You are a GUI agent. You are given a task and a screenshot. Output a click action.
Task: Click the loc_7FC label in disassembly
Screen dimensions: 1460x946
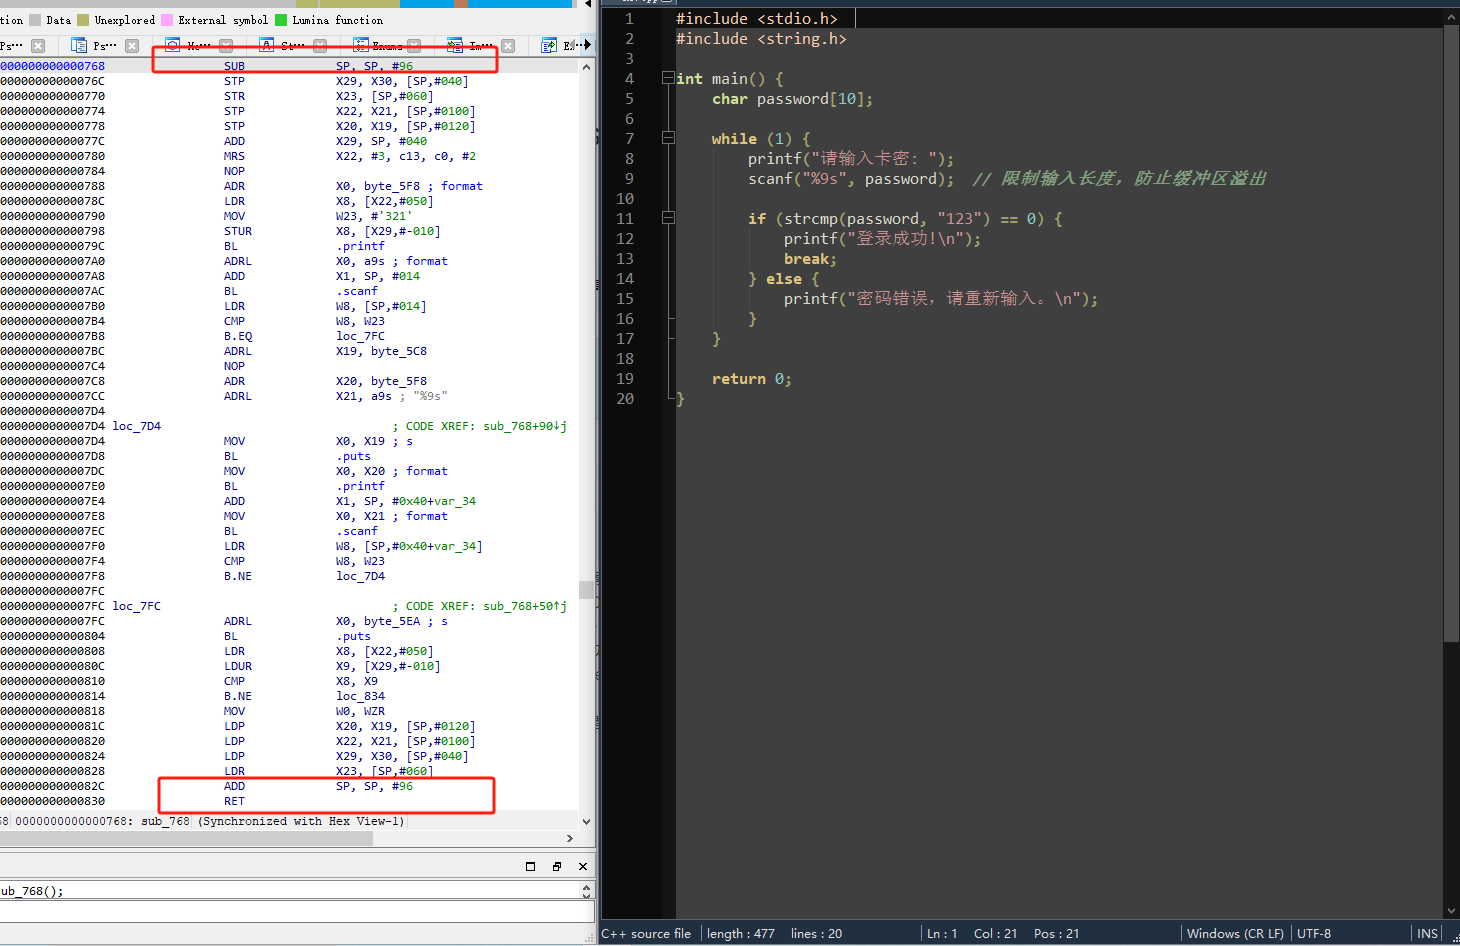136,606
